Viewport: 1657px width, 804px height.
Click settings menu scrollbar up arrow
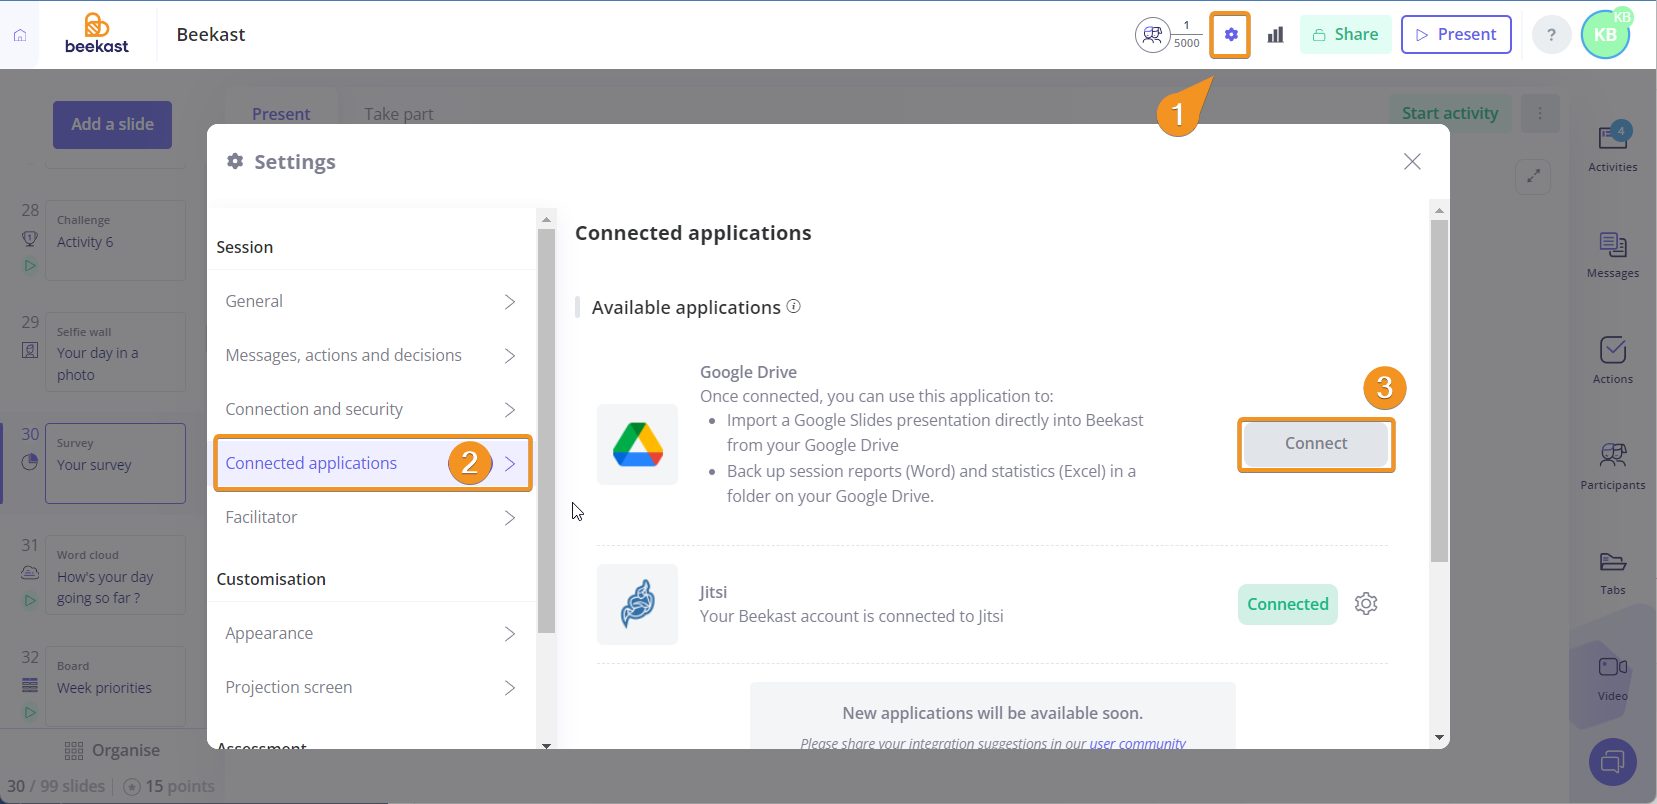(546, 219)
